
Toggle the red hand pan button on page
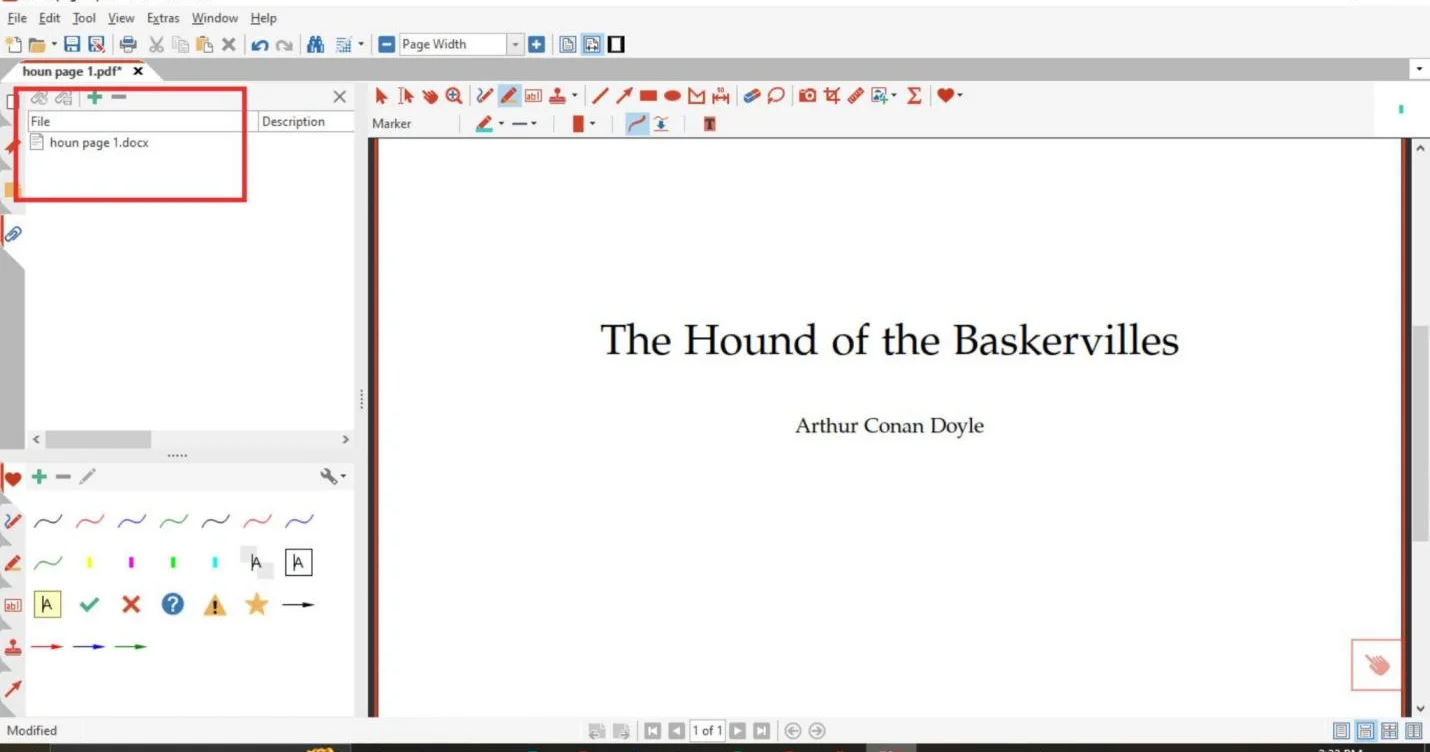(x=1377, y=665)
